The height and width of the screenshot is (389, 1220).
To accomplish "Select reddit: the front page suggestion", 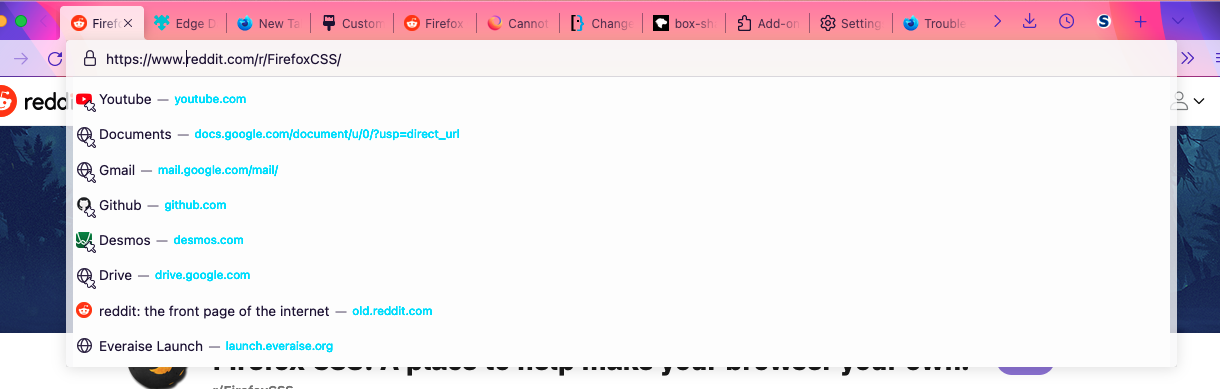I will [x=620, y=311].
